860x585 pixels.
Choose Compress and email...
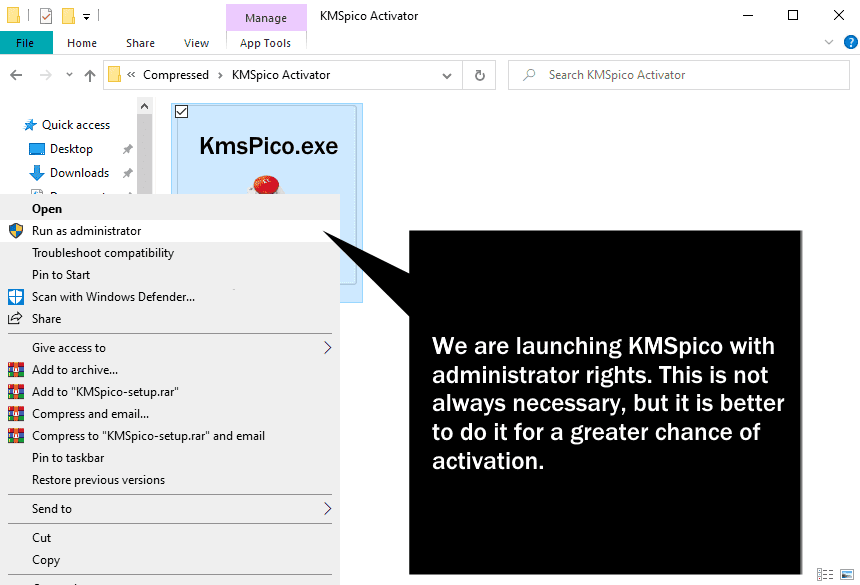point(170,413)
